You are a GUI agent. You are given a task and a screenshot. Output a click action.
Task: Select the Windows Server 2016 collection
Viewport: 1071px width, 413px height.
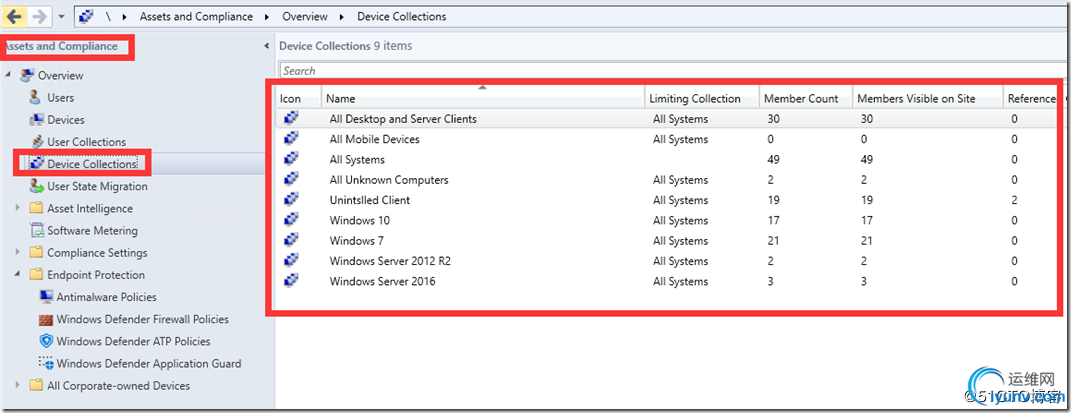tap(382, 281)
